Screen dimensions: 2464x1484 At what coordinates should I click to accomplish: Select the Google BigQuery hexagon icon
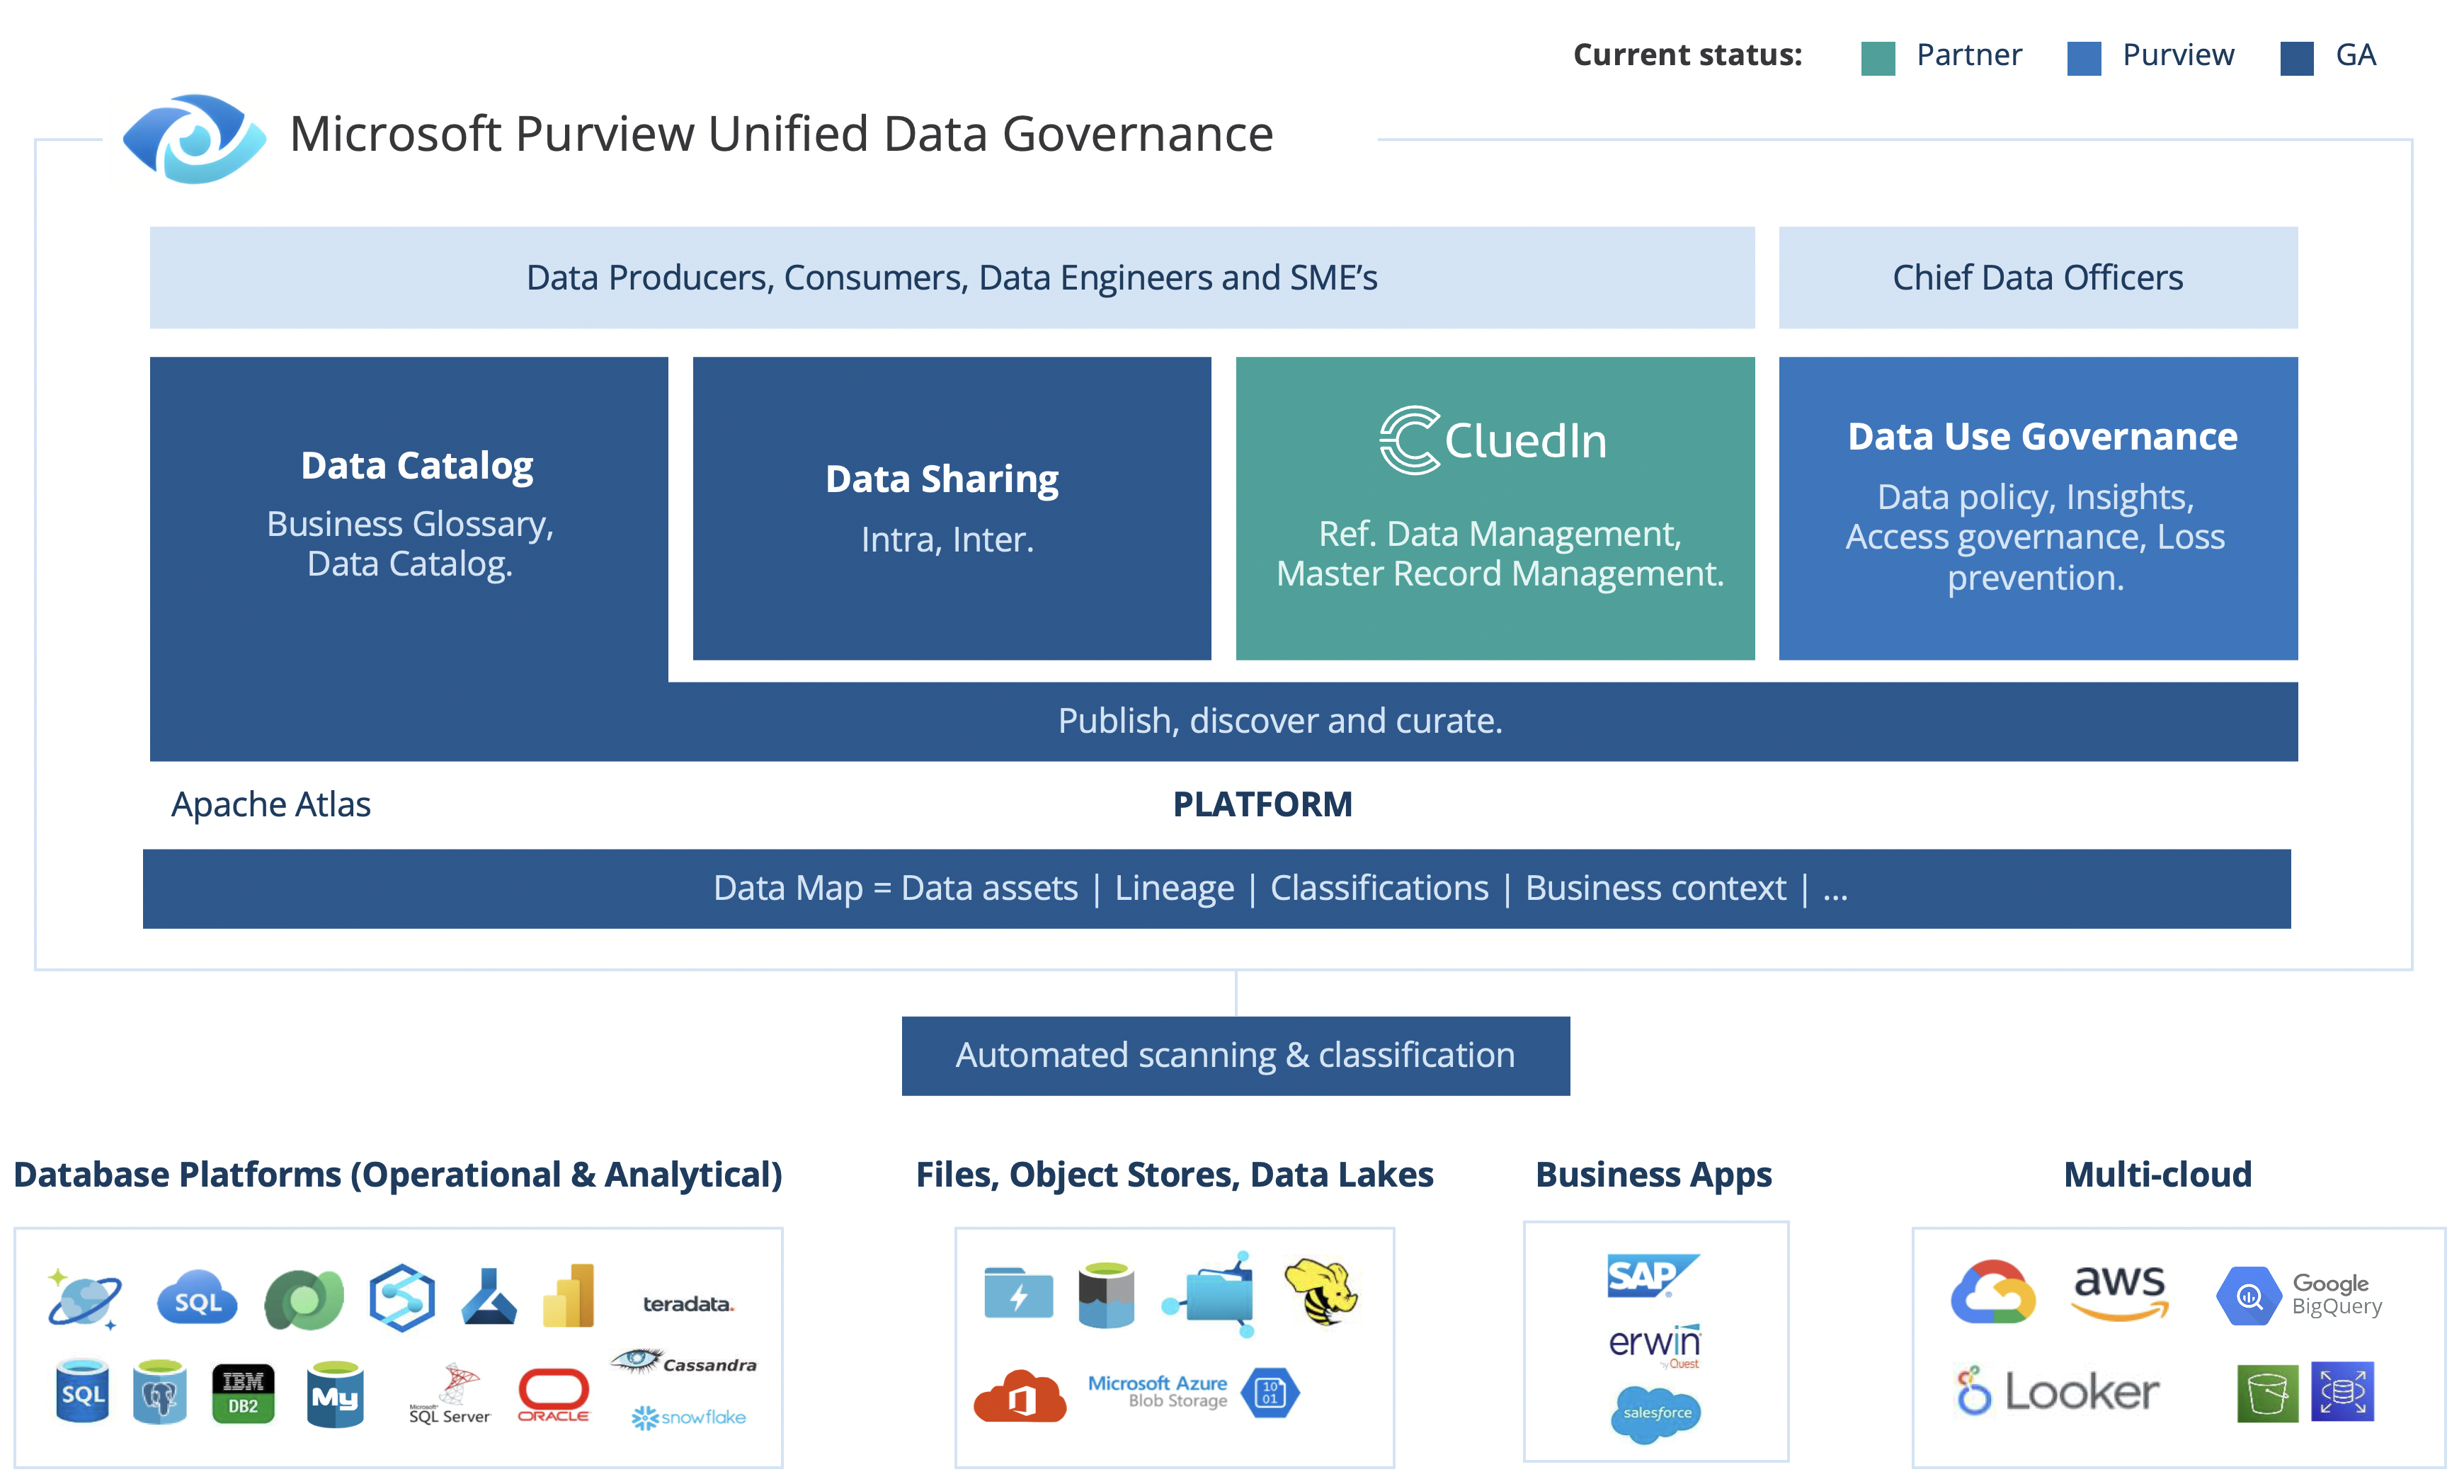point(2248,1296)
